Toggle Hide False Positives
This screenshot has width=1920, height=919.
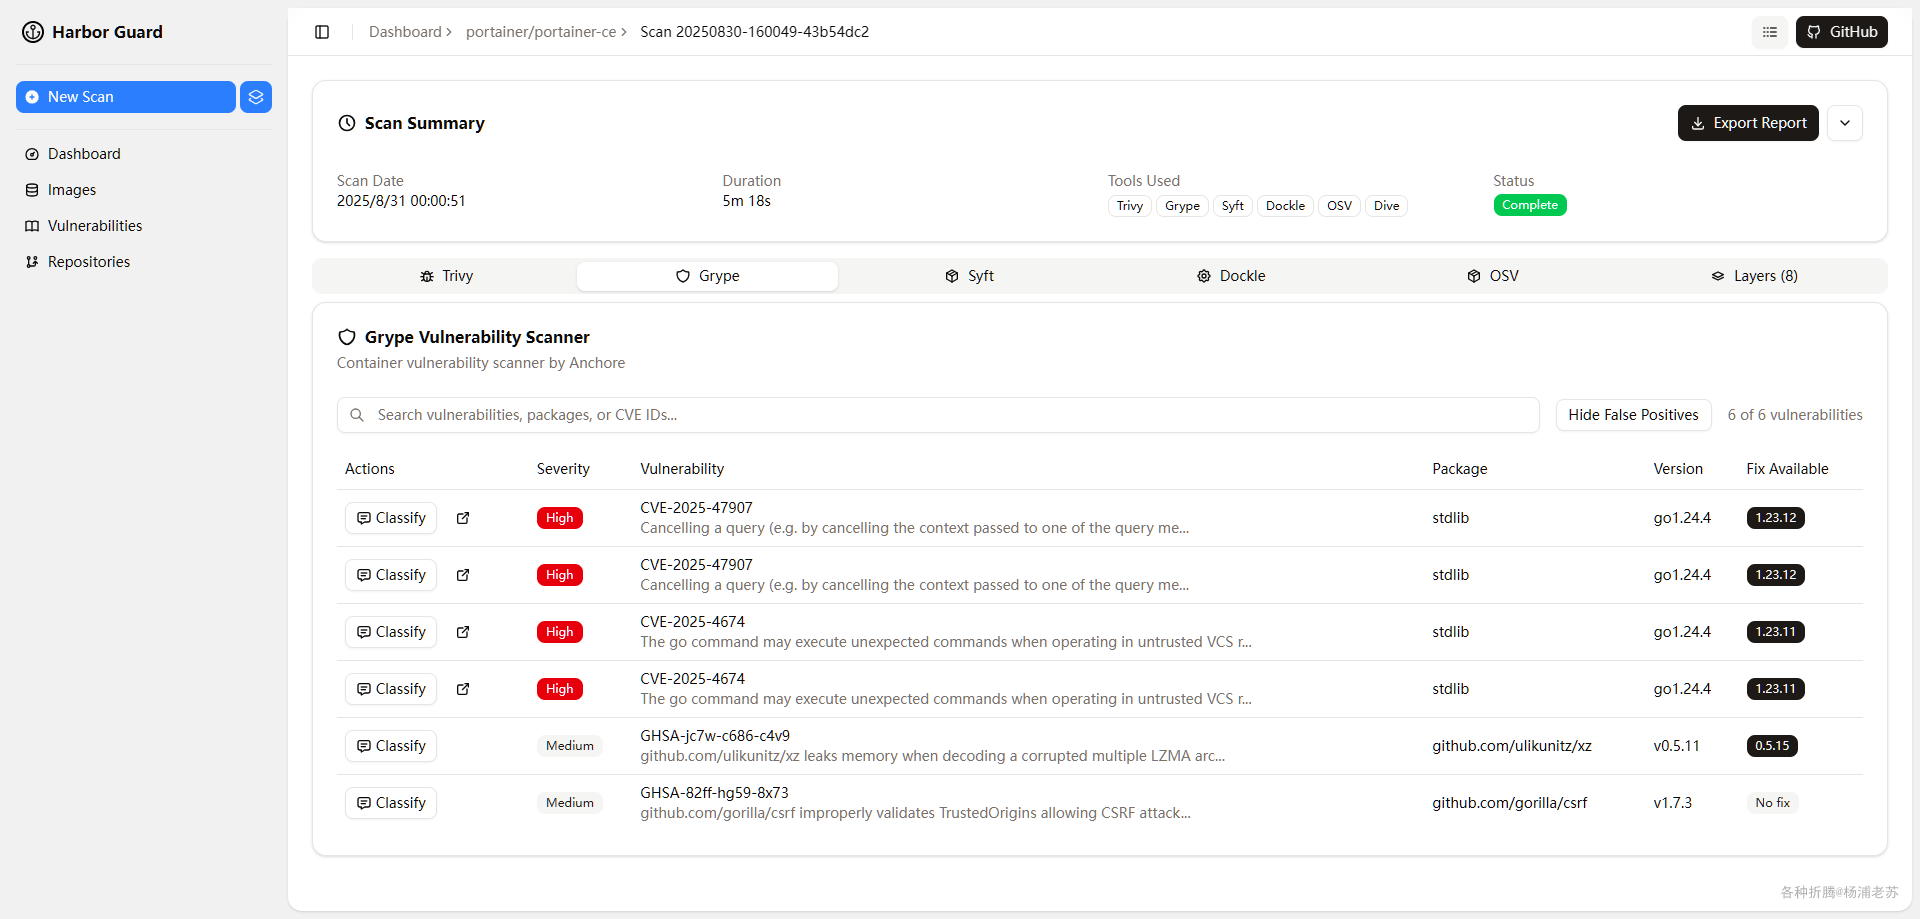(x=1633, y=415)
